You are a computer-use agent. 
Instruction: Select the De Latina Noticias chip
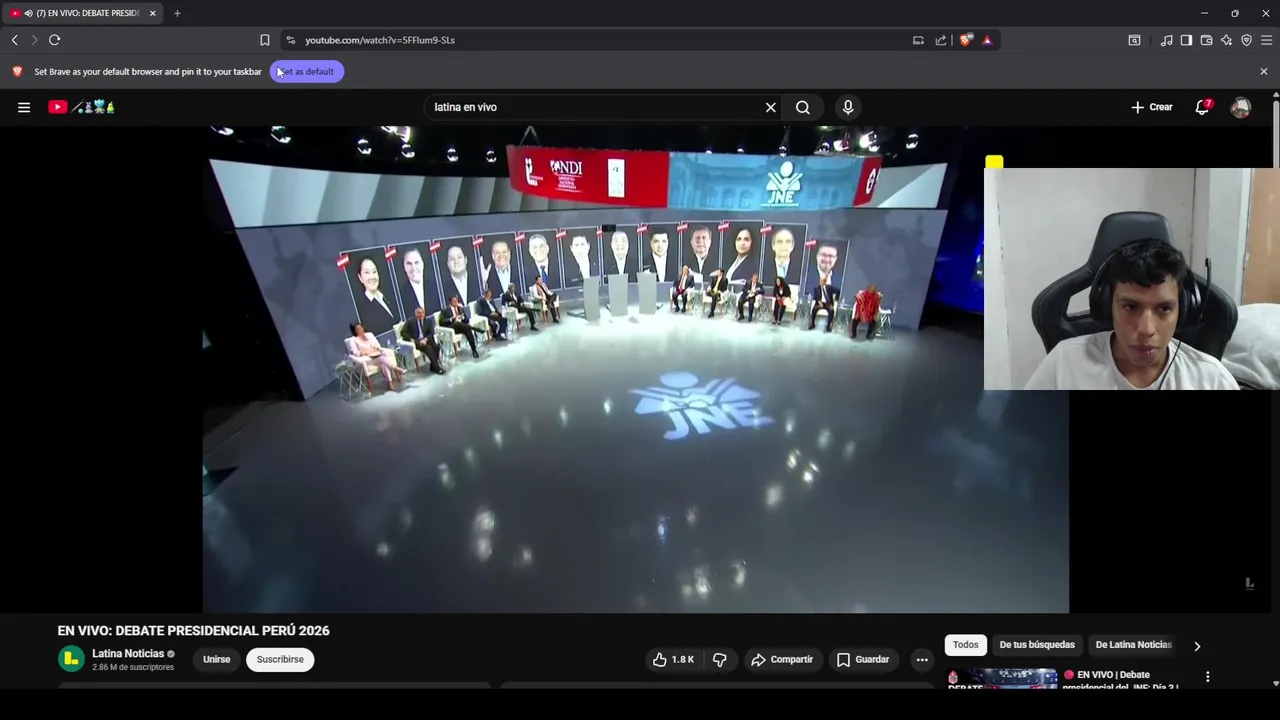click(1133, 645)
